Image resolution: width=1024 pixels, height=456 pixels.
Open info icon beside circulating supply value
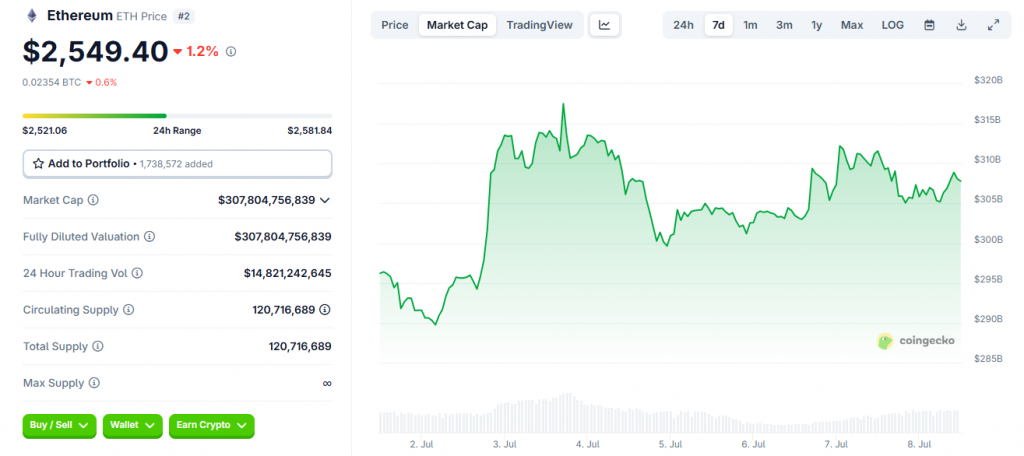325,310
